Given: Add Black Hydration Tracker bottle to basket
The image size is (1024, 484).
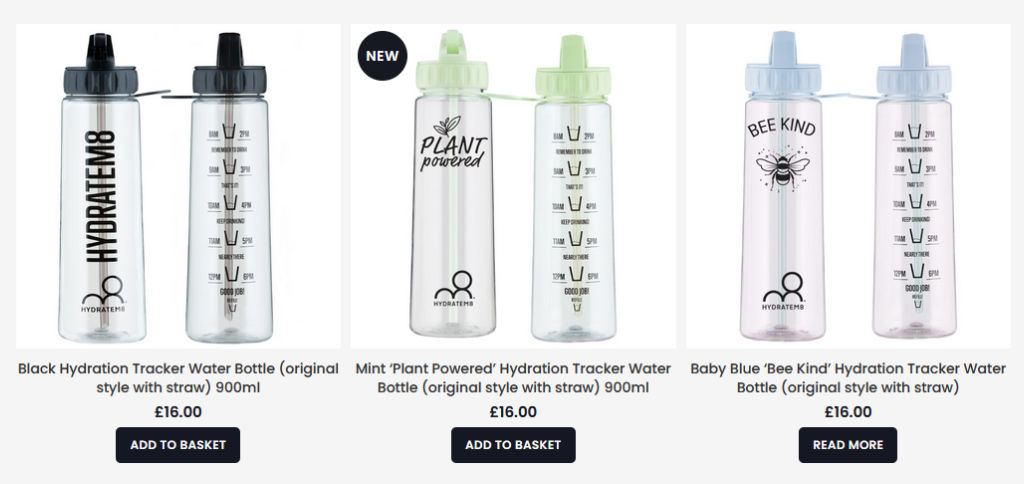Looking at the screenshot, I should point(178,445).
